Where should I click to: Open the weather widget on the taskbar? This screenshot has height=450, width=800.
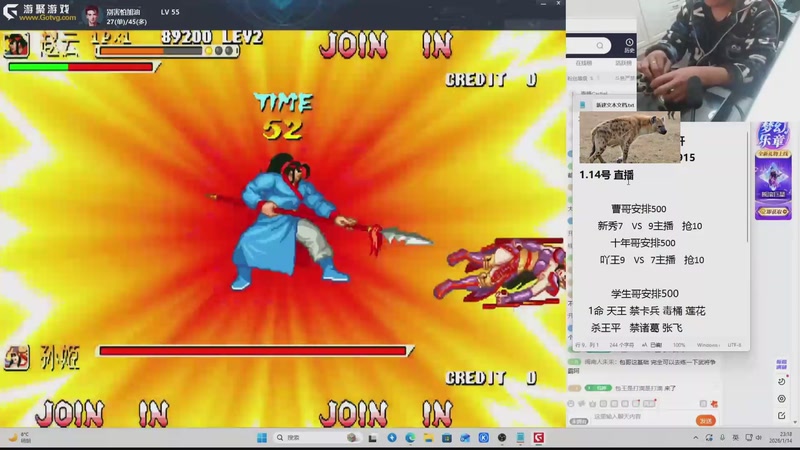click(19, 438)
